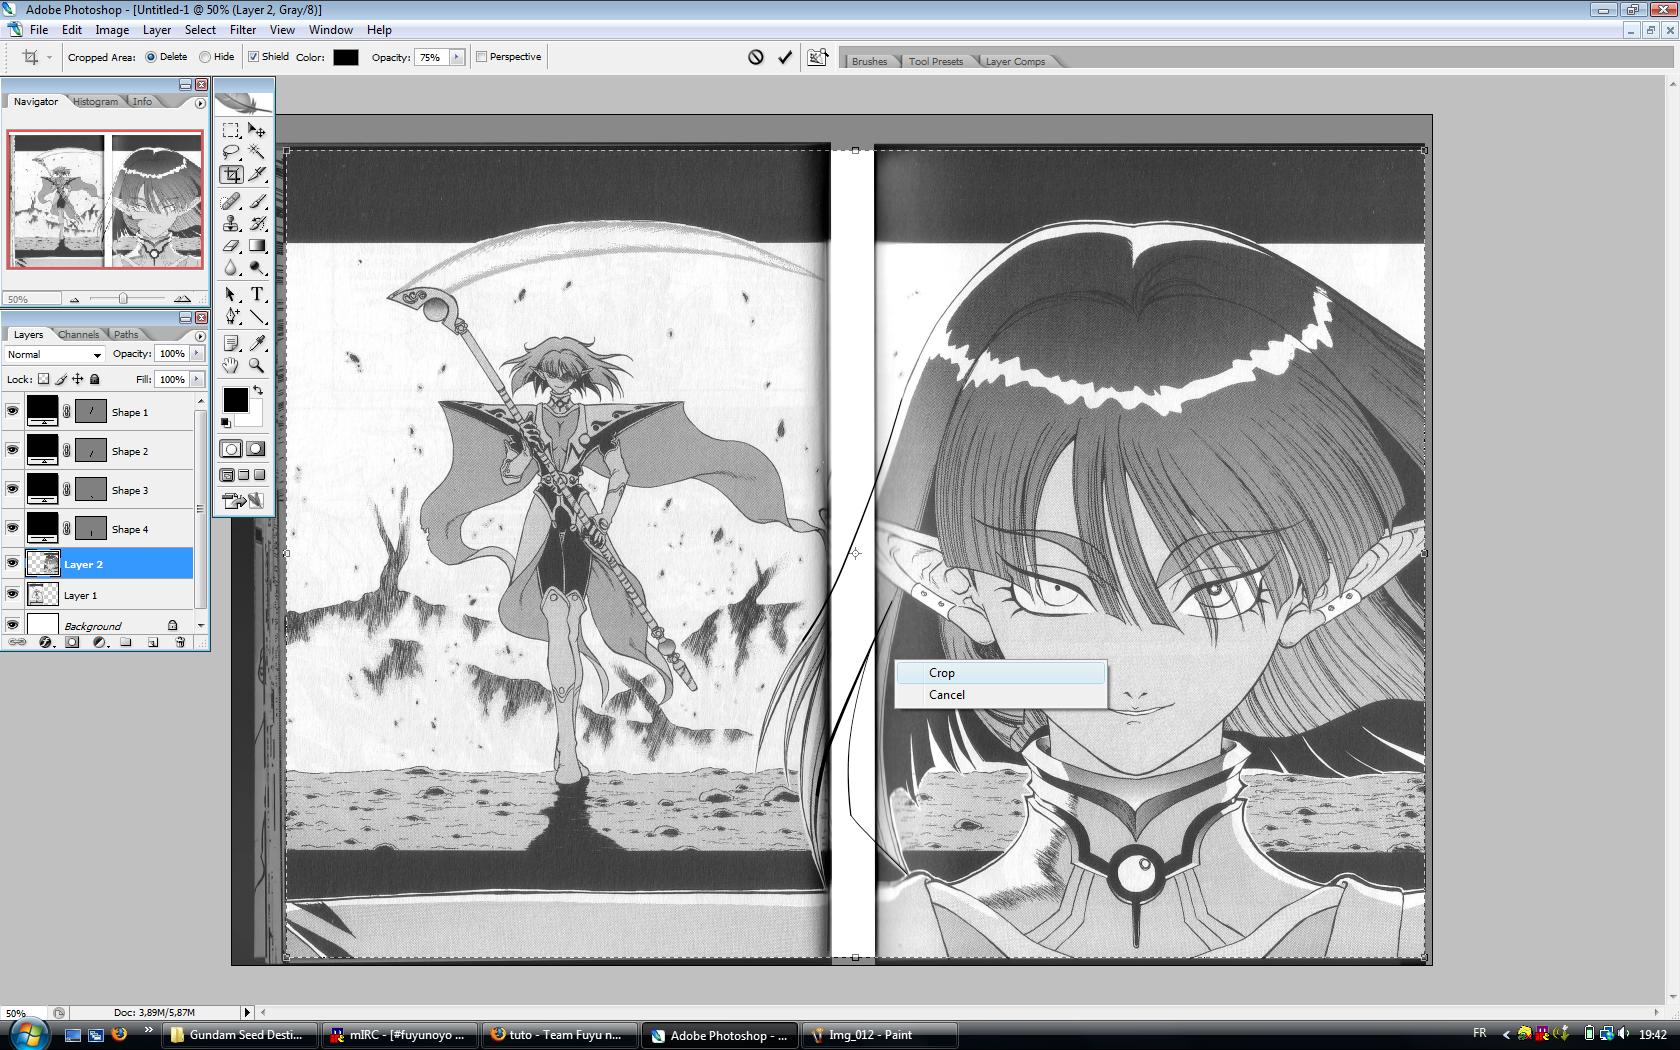
Task: Select the Magic Wand tool
Action: (x=257, y=152)
